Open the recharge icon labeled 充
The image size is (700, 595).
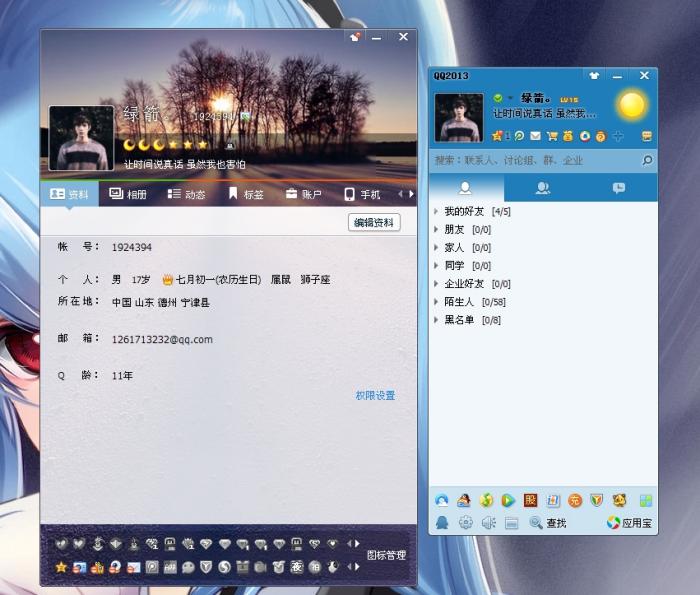[x=575, y=500]
